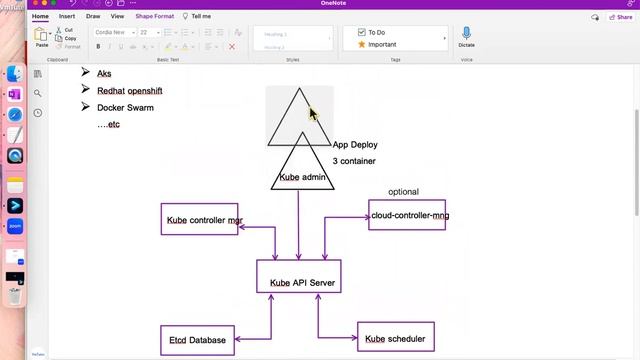The height and width of the screenshot is (360, 640).
Task: Expand the Tags gallery arrow
Action: pos(444,38)
